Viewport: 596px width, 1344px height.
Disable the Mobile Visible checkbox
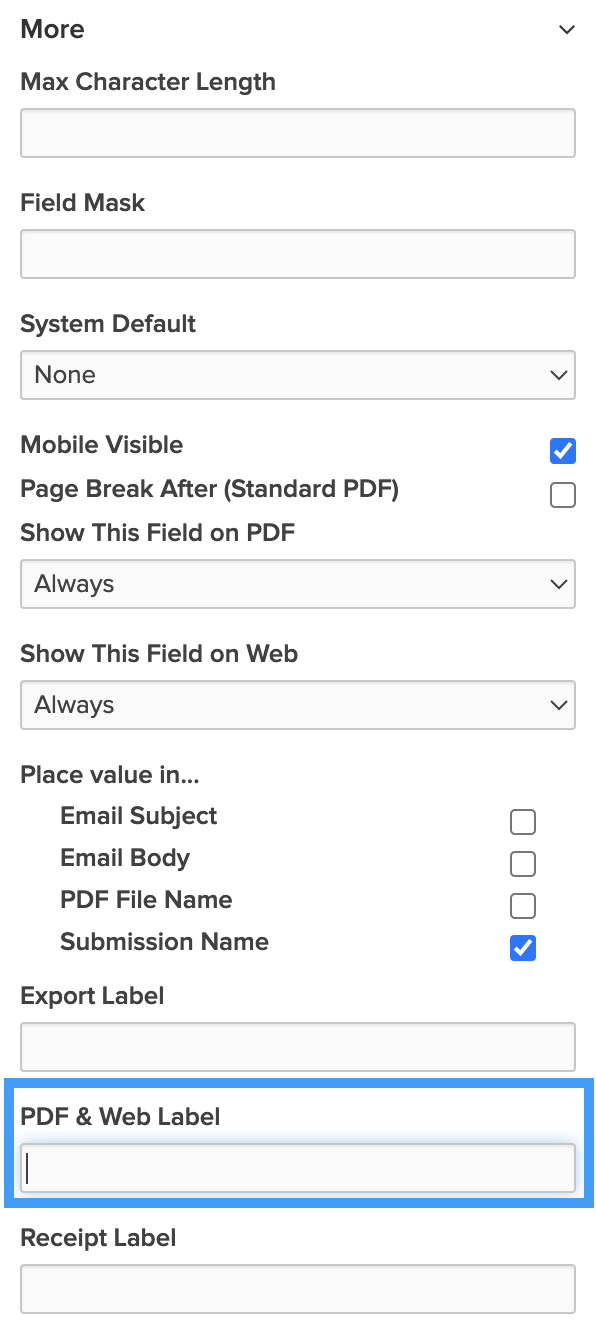pyautogui.click(x=562, y=451)
